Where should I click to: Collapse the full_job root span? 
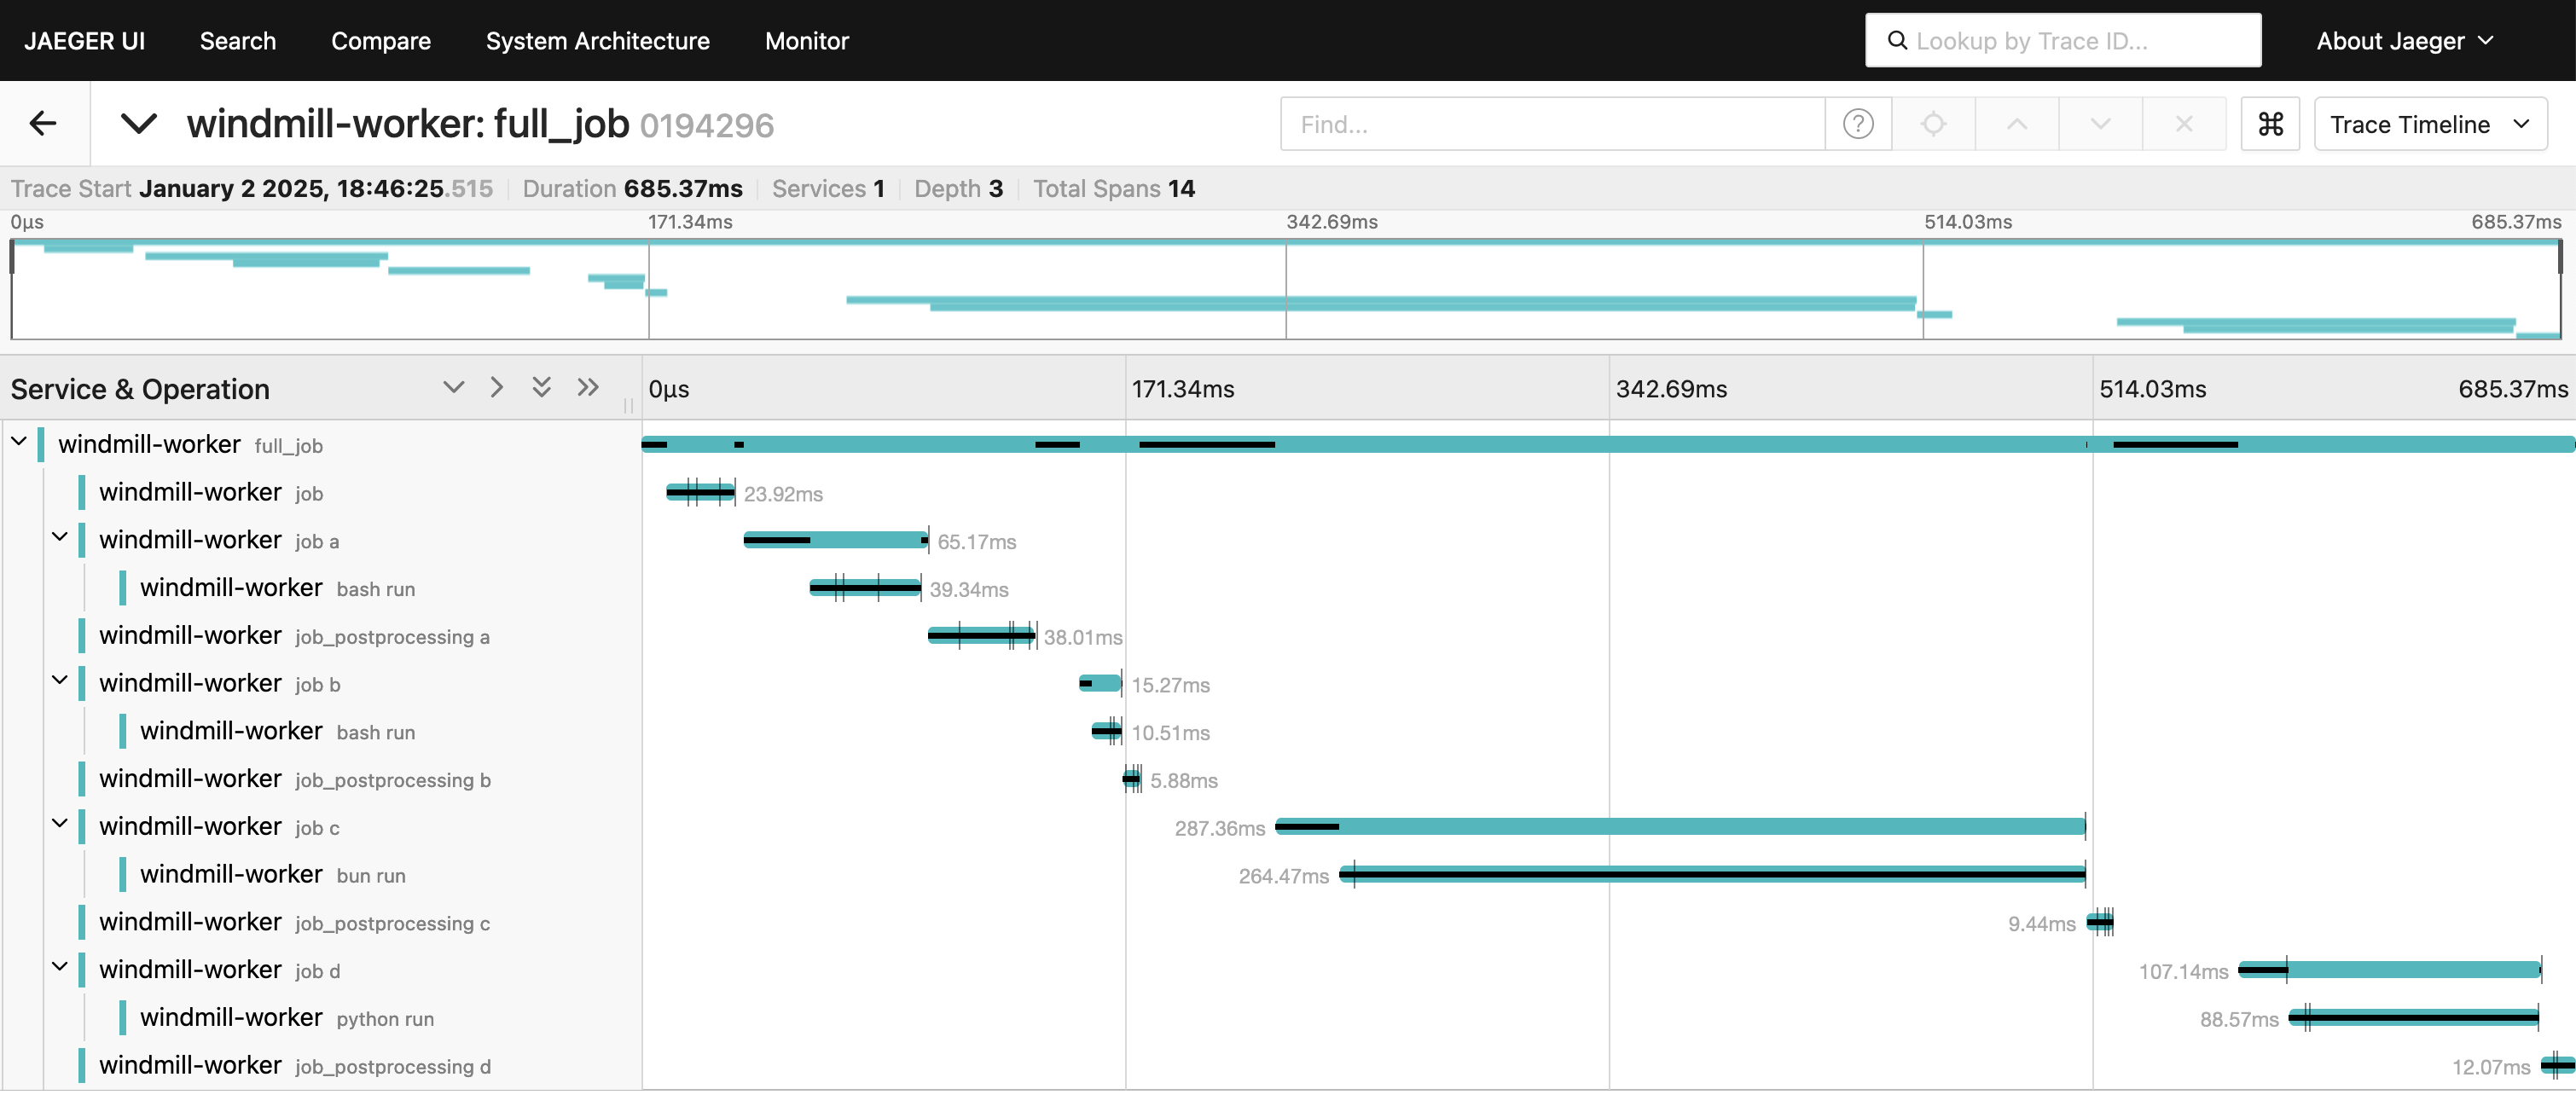tap(19, 442)
